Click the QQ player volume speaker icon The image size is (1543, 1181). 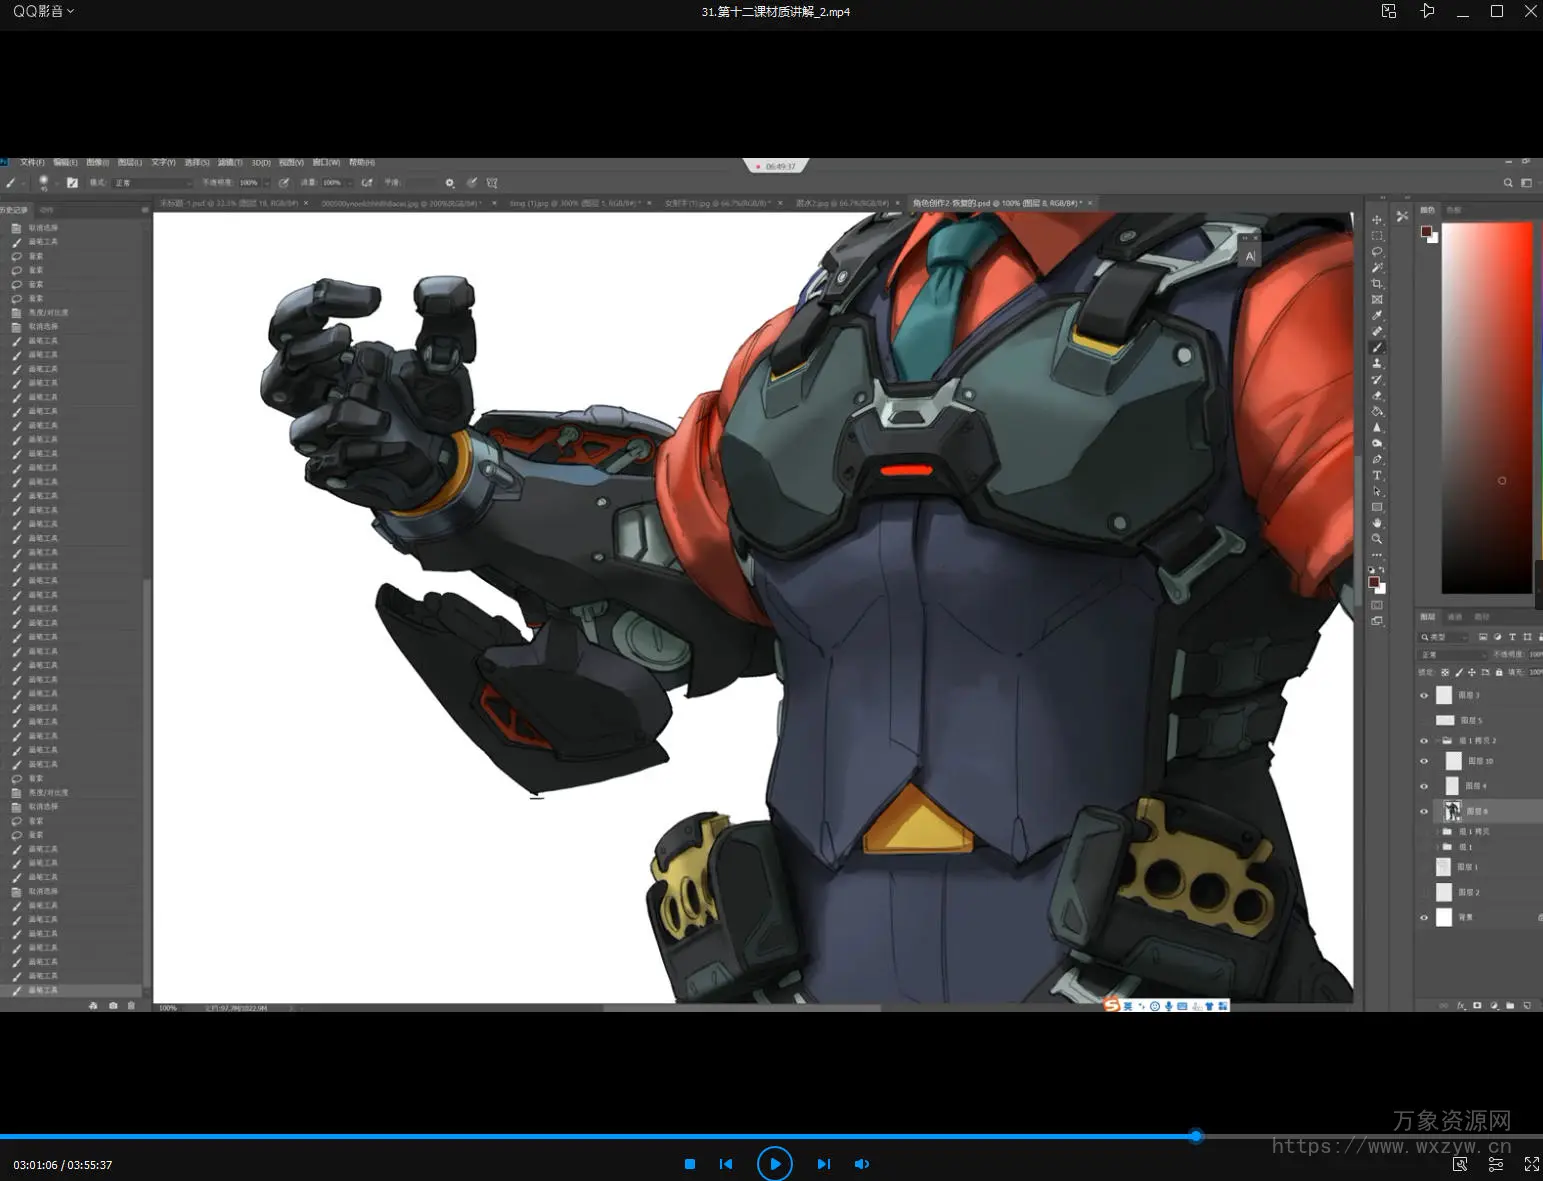pos(861,1164)
